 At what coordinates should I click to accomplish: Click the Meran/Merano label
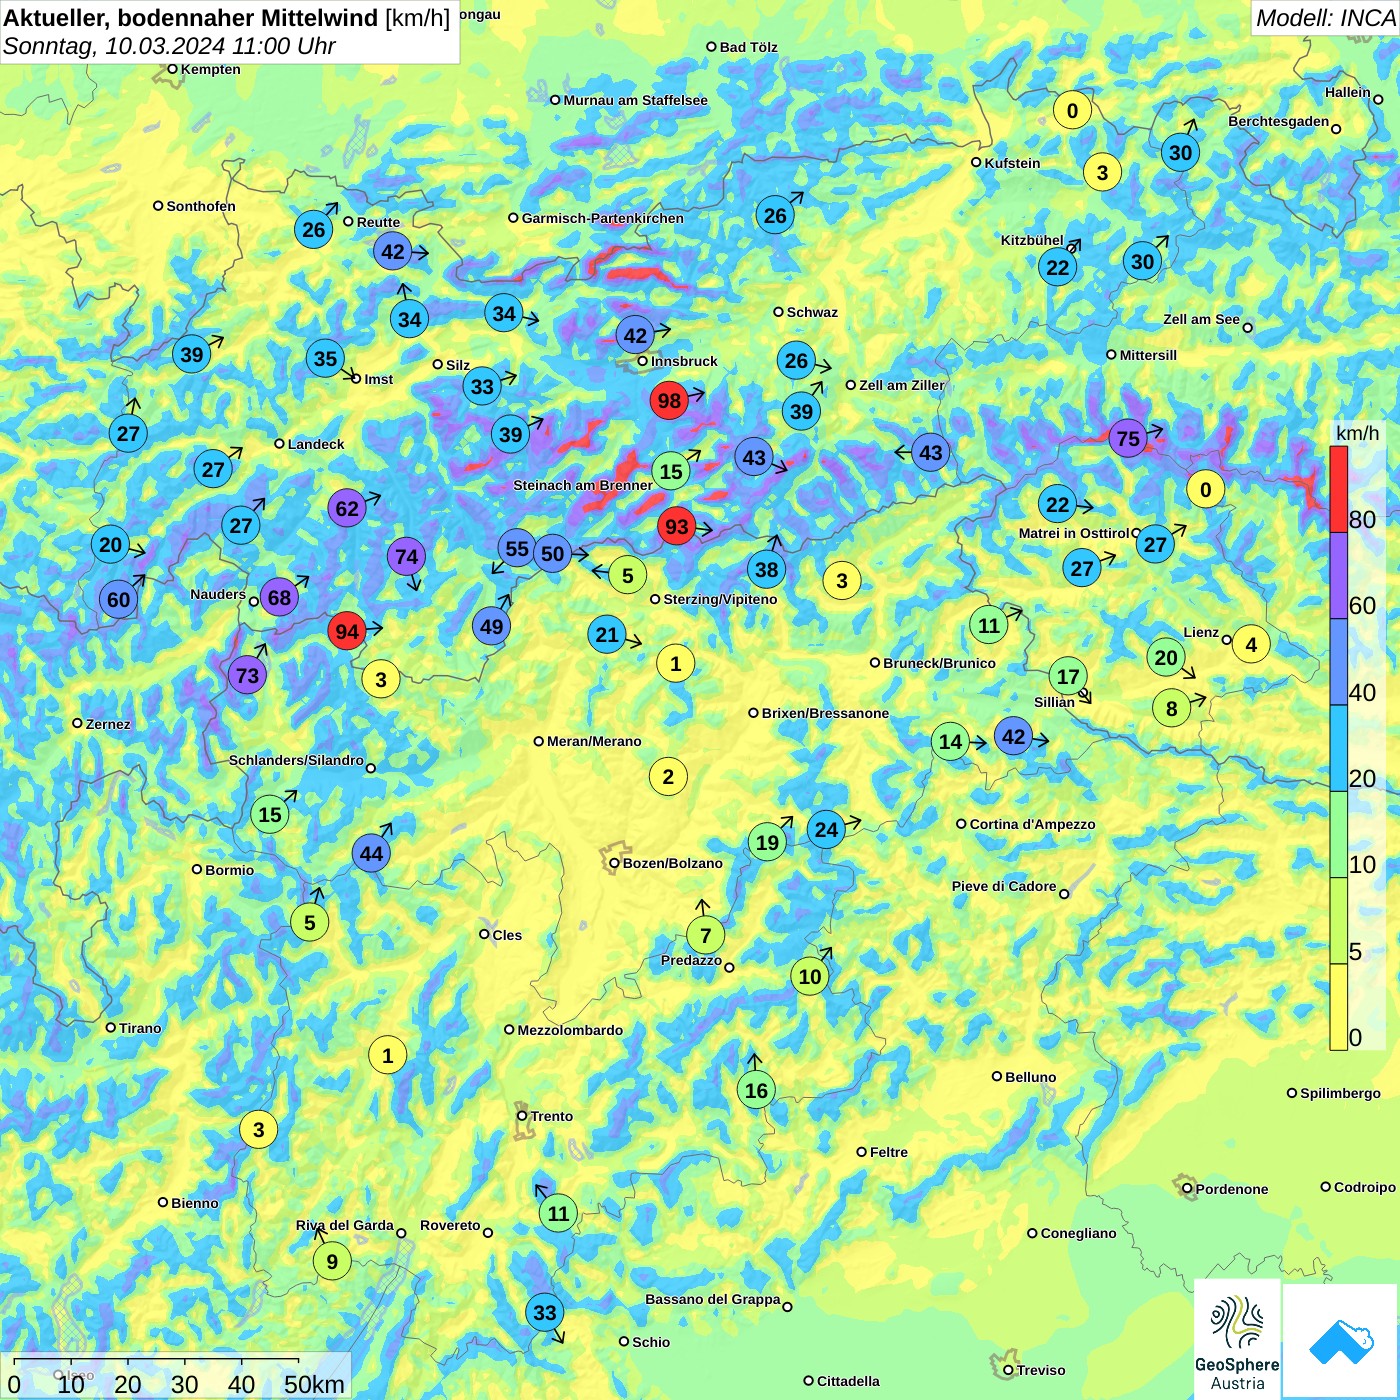594,741
